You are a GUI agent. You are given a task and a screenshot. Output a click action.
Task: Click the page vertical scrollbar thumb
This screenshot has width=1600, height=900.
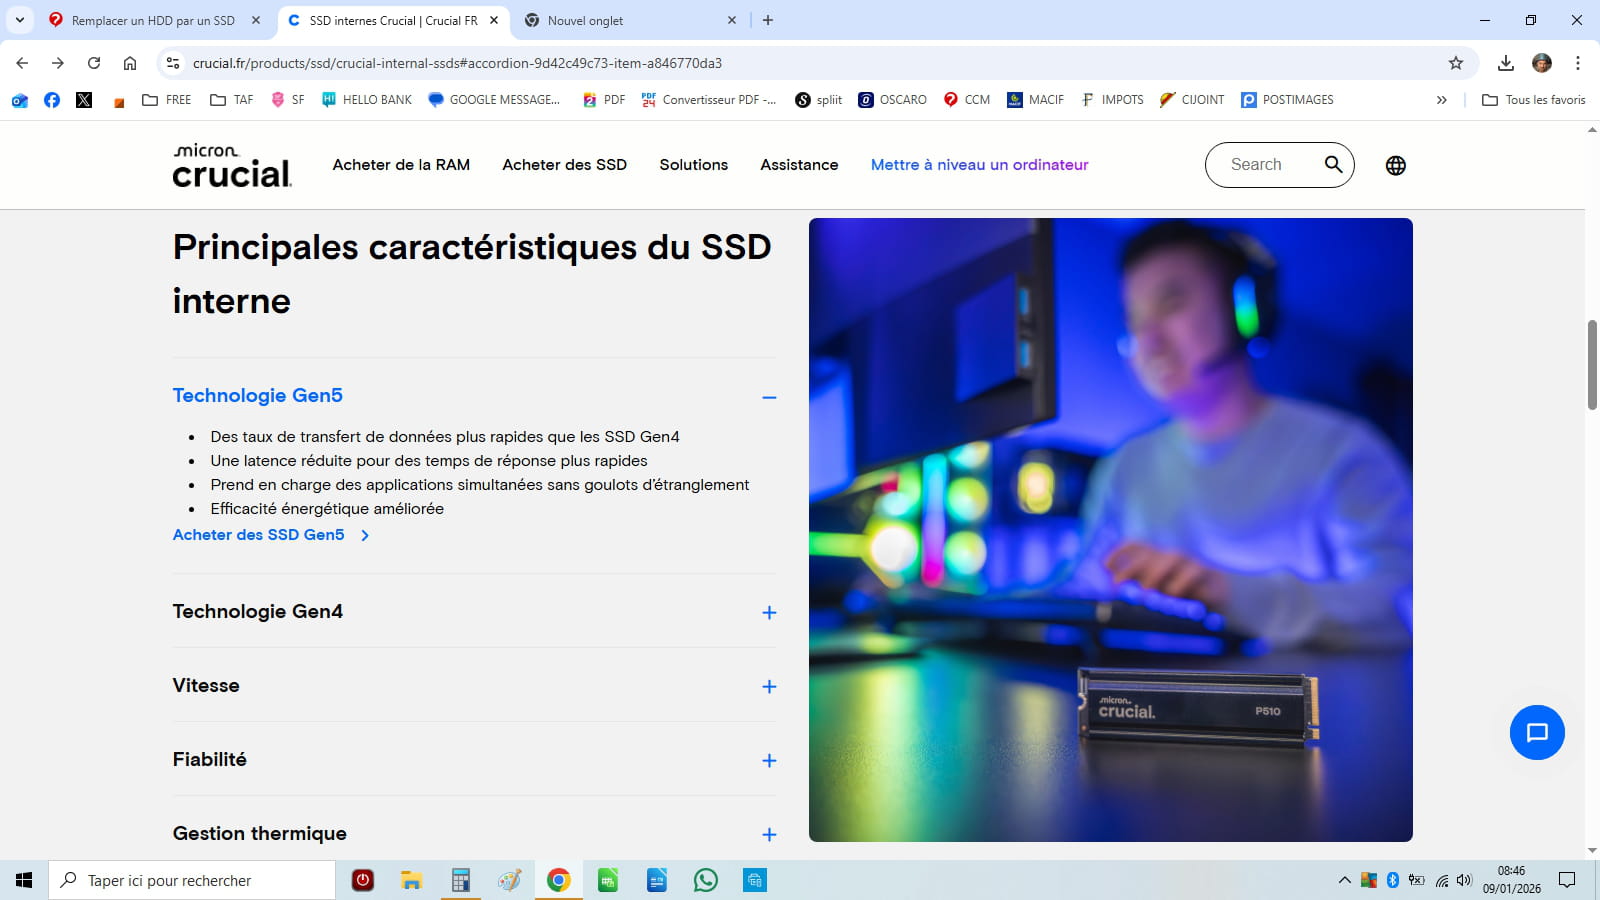(1592, 364)
